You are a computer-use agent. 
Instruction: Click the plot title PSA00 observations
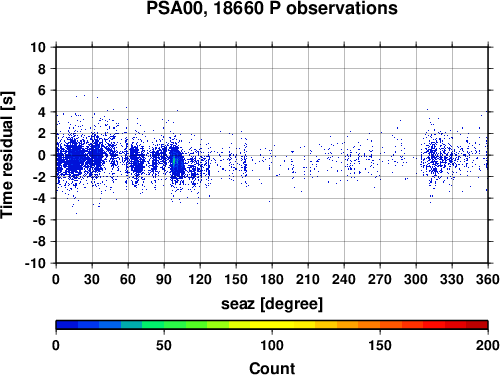coord(272,8)
